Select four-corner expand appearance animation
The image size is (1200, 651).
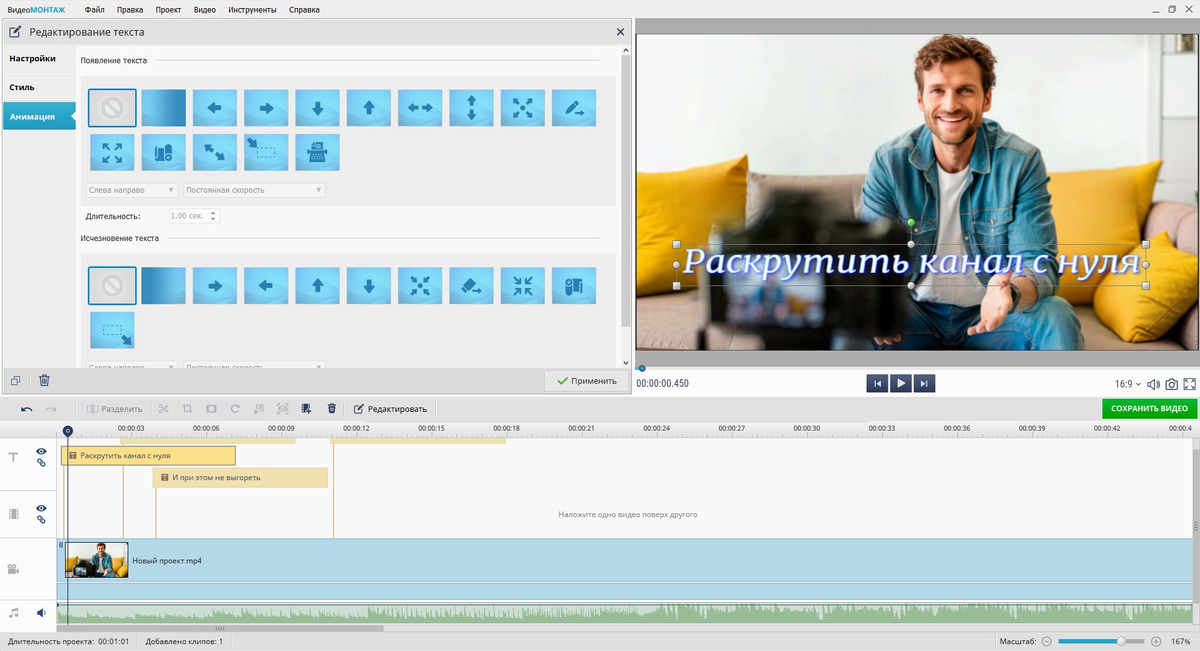coord(112,152)
